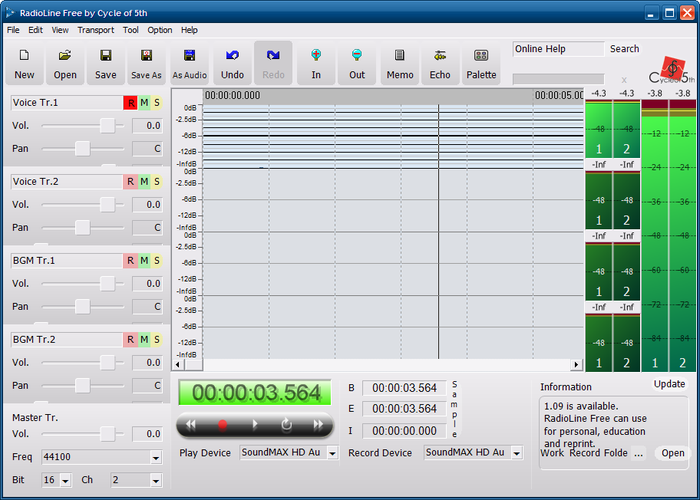Open the Help menu
Screen dimensions: 700x500
(189, 30)
